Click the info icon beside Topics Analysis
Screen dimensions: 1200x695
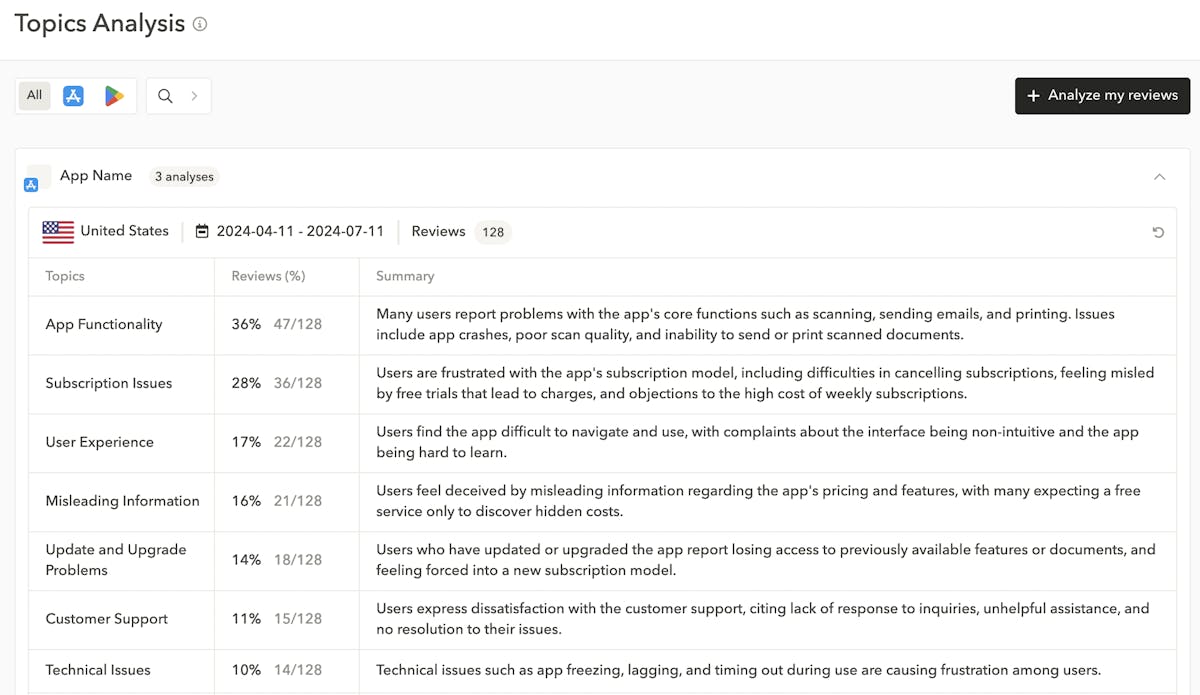click(x=200, y=24)
